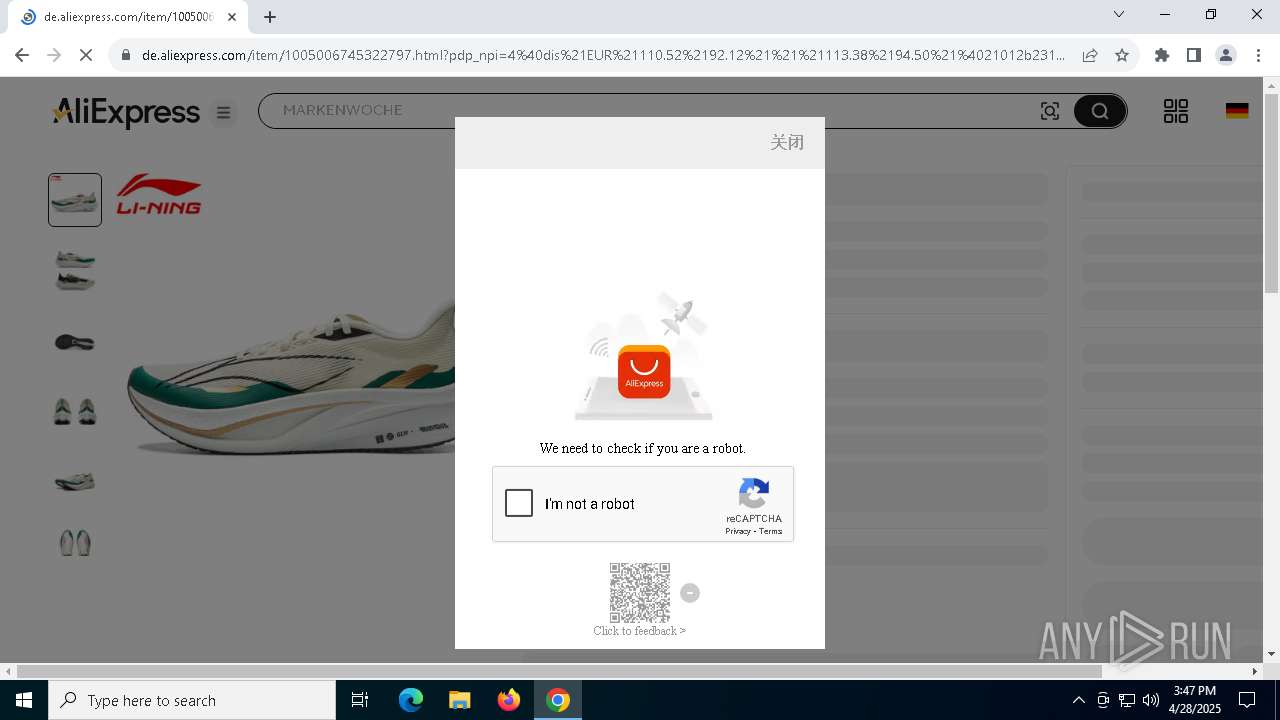Open the German flag language selector
The width and height of the screenshot is (1280, 720).
(1237, 111)
